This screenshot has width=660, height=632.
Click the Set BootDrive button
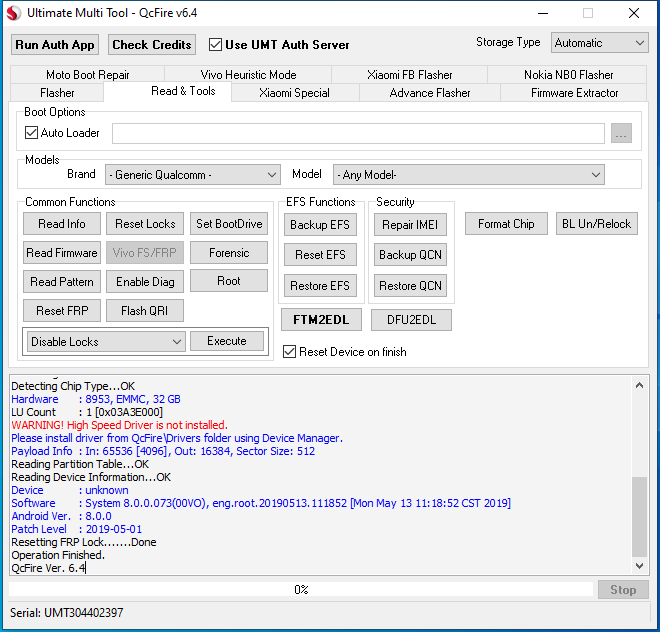(229, 224)
